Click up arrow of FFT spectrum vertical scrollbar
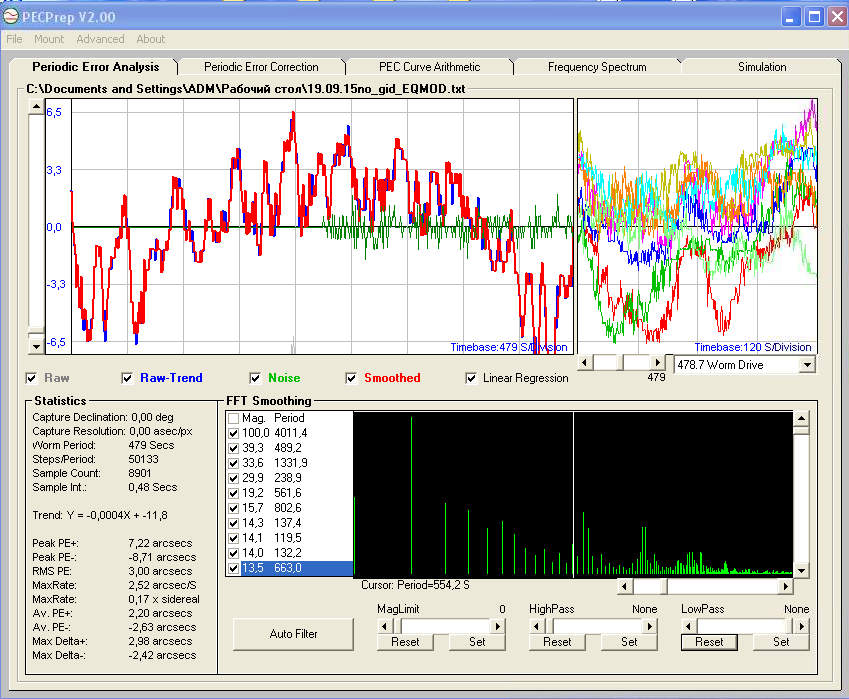The width and height of the screenshot is (849, 699). pos(801,419)
